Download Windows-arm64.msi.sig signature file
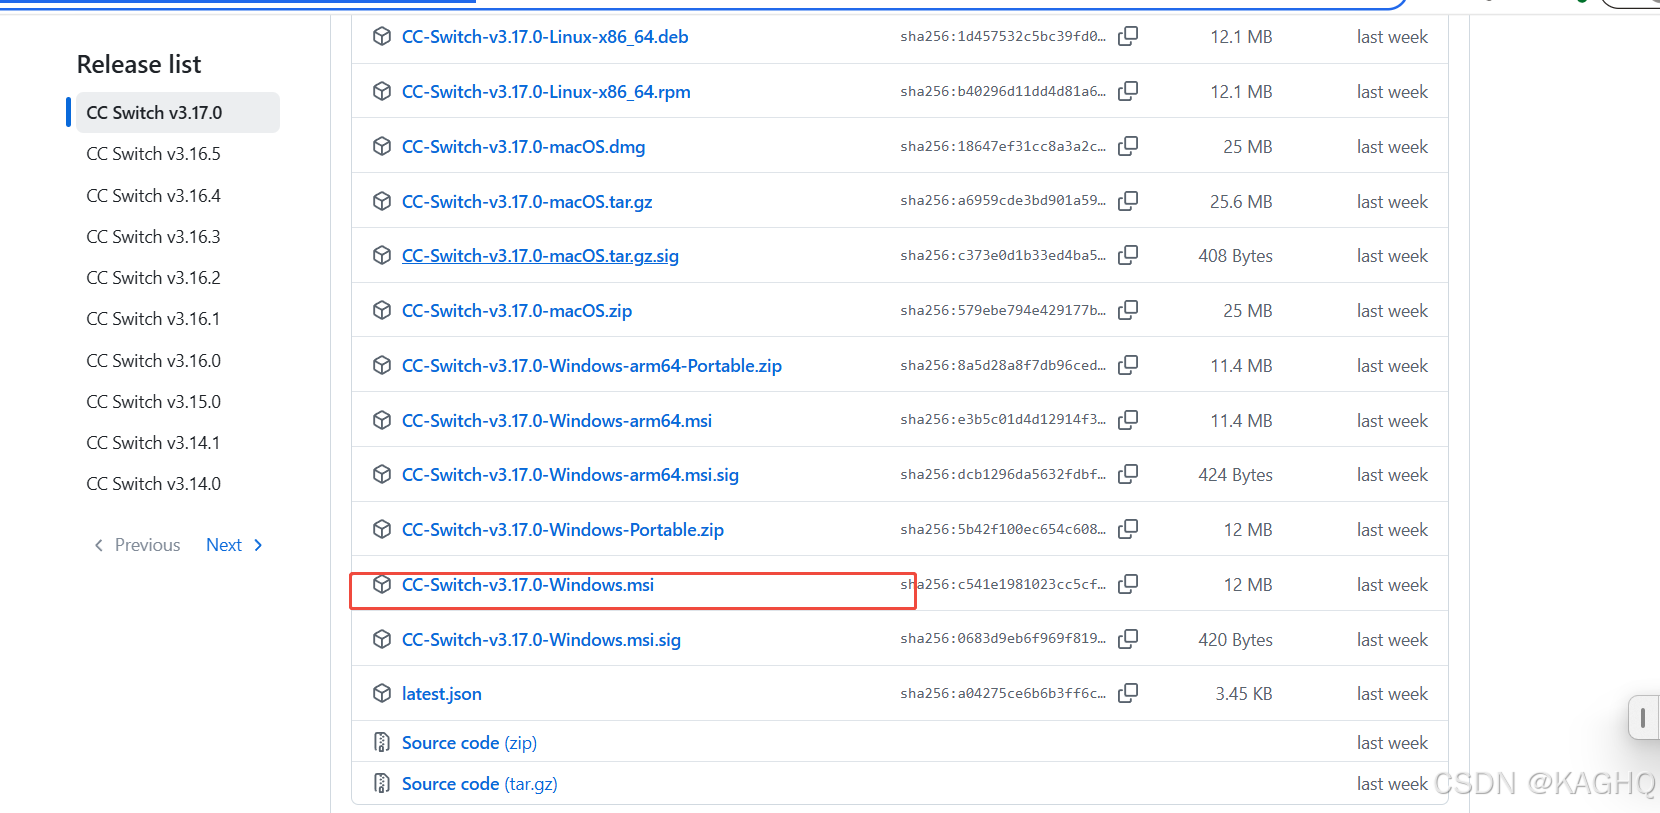Screen dimensions: 1660x813 point(570,475)
